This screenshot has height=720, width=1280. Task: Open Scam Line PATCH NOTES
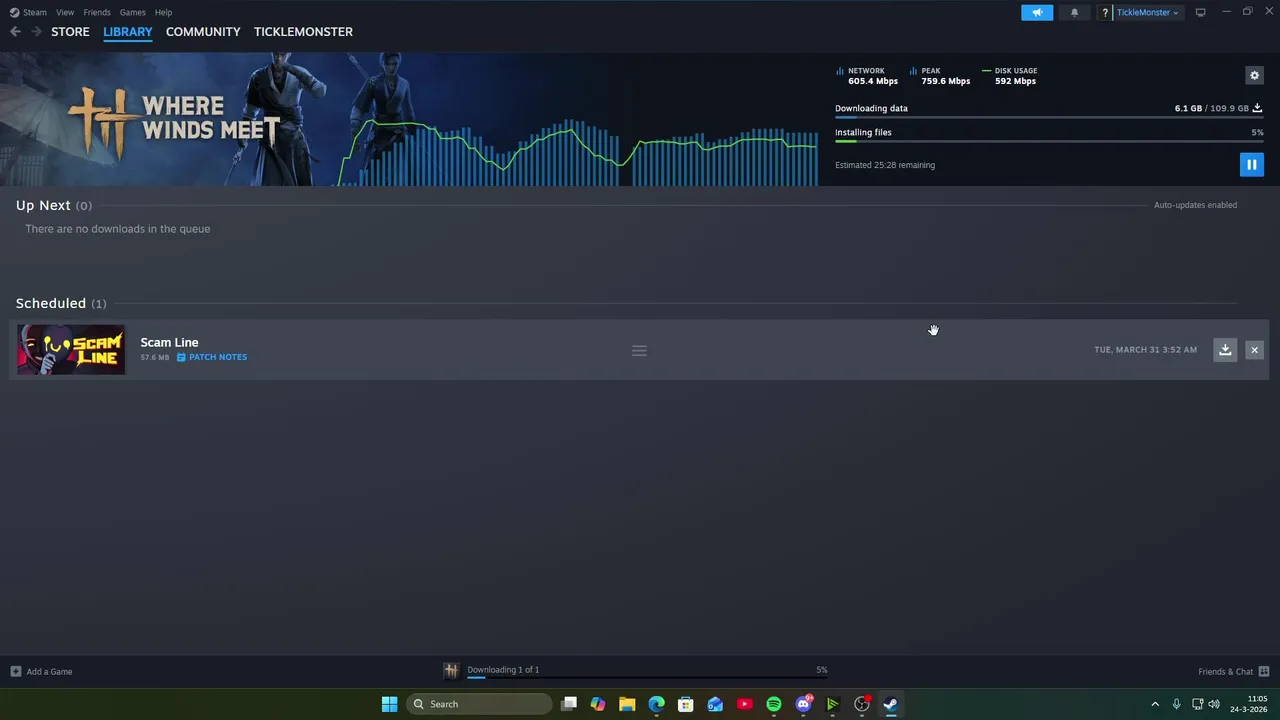[x=212, y=357]
